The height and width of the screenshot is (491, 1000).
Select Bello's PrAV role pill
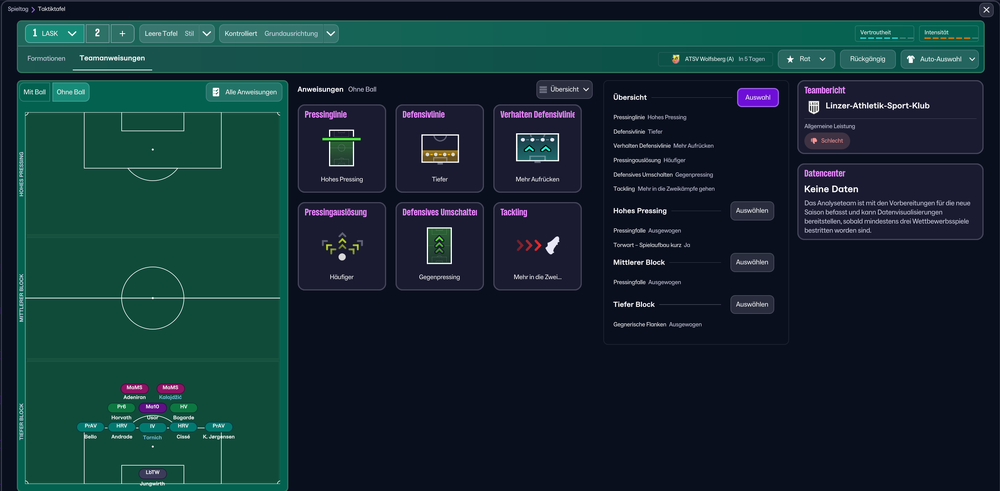90,427
